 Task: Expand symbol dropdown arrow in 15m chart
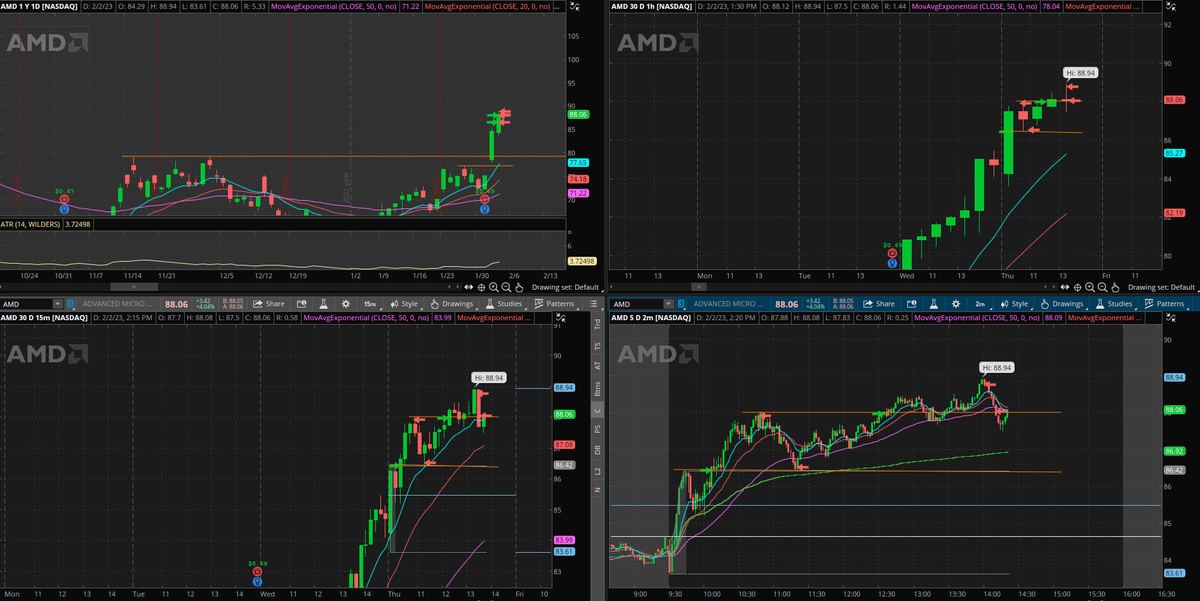click(58, 304)
